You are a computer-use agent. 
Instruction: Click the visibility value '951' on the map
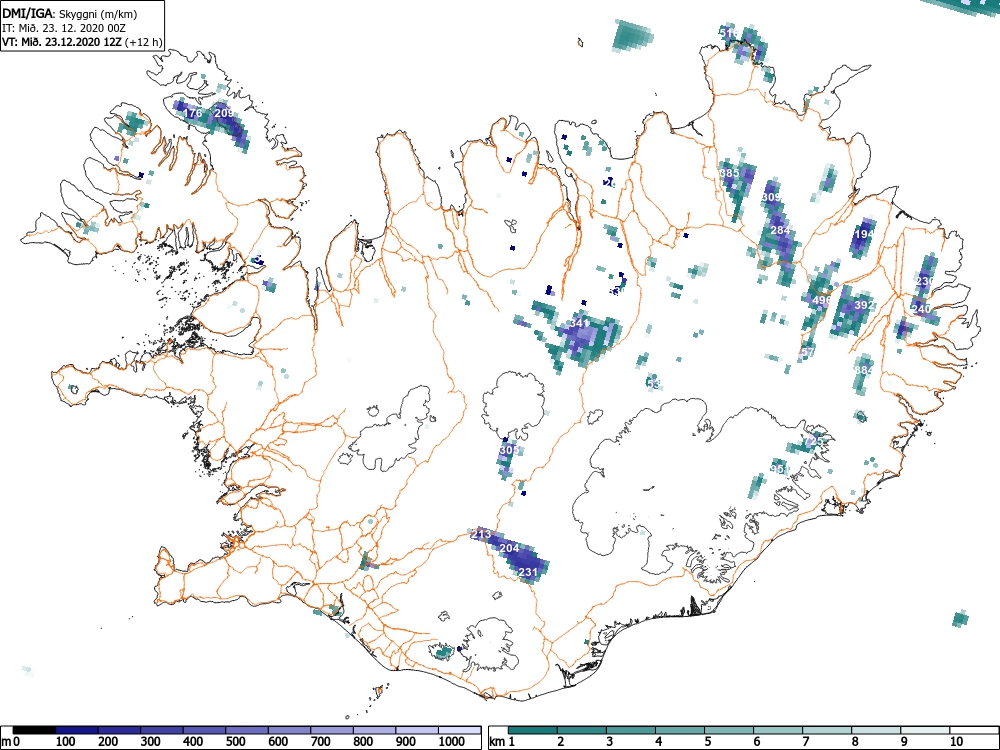(779, 469)
